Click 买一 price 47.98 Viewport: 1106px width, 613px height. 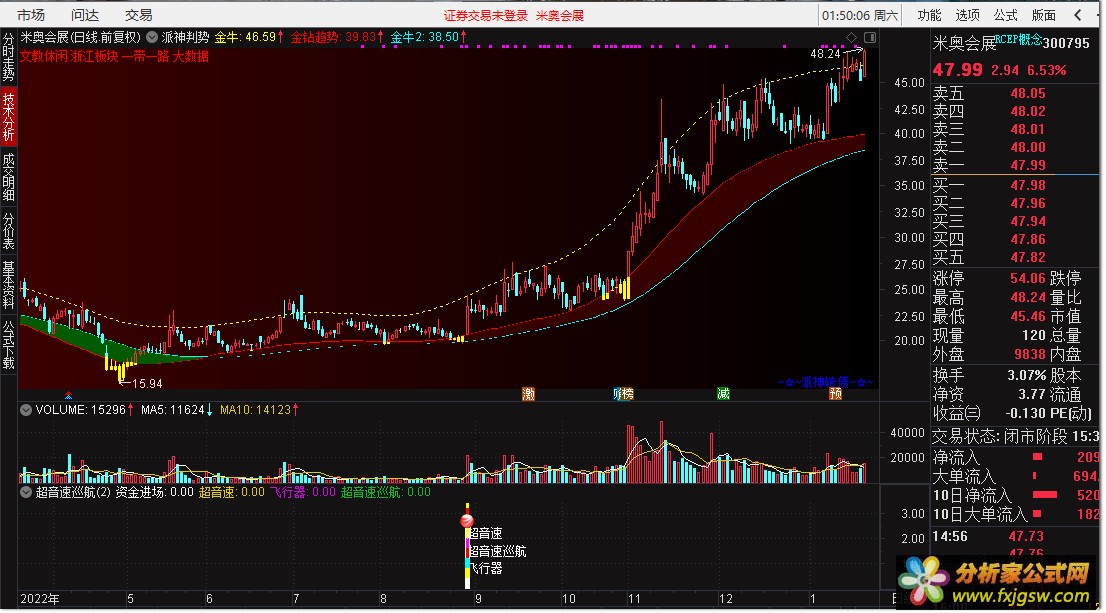(x=1028, y=186)
